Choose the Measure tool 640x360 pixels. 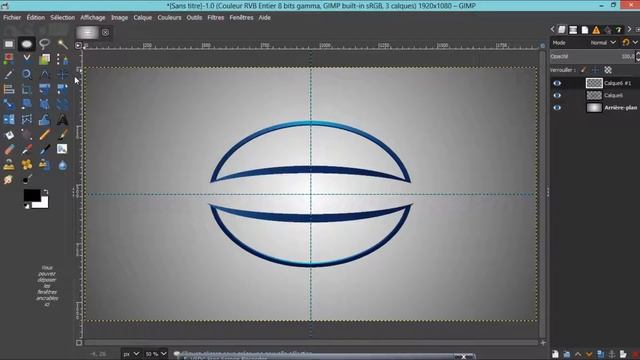pos(44,74)
